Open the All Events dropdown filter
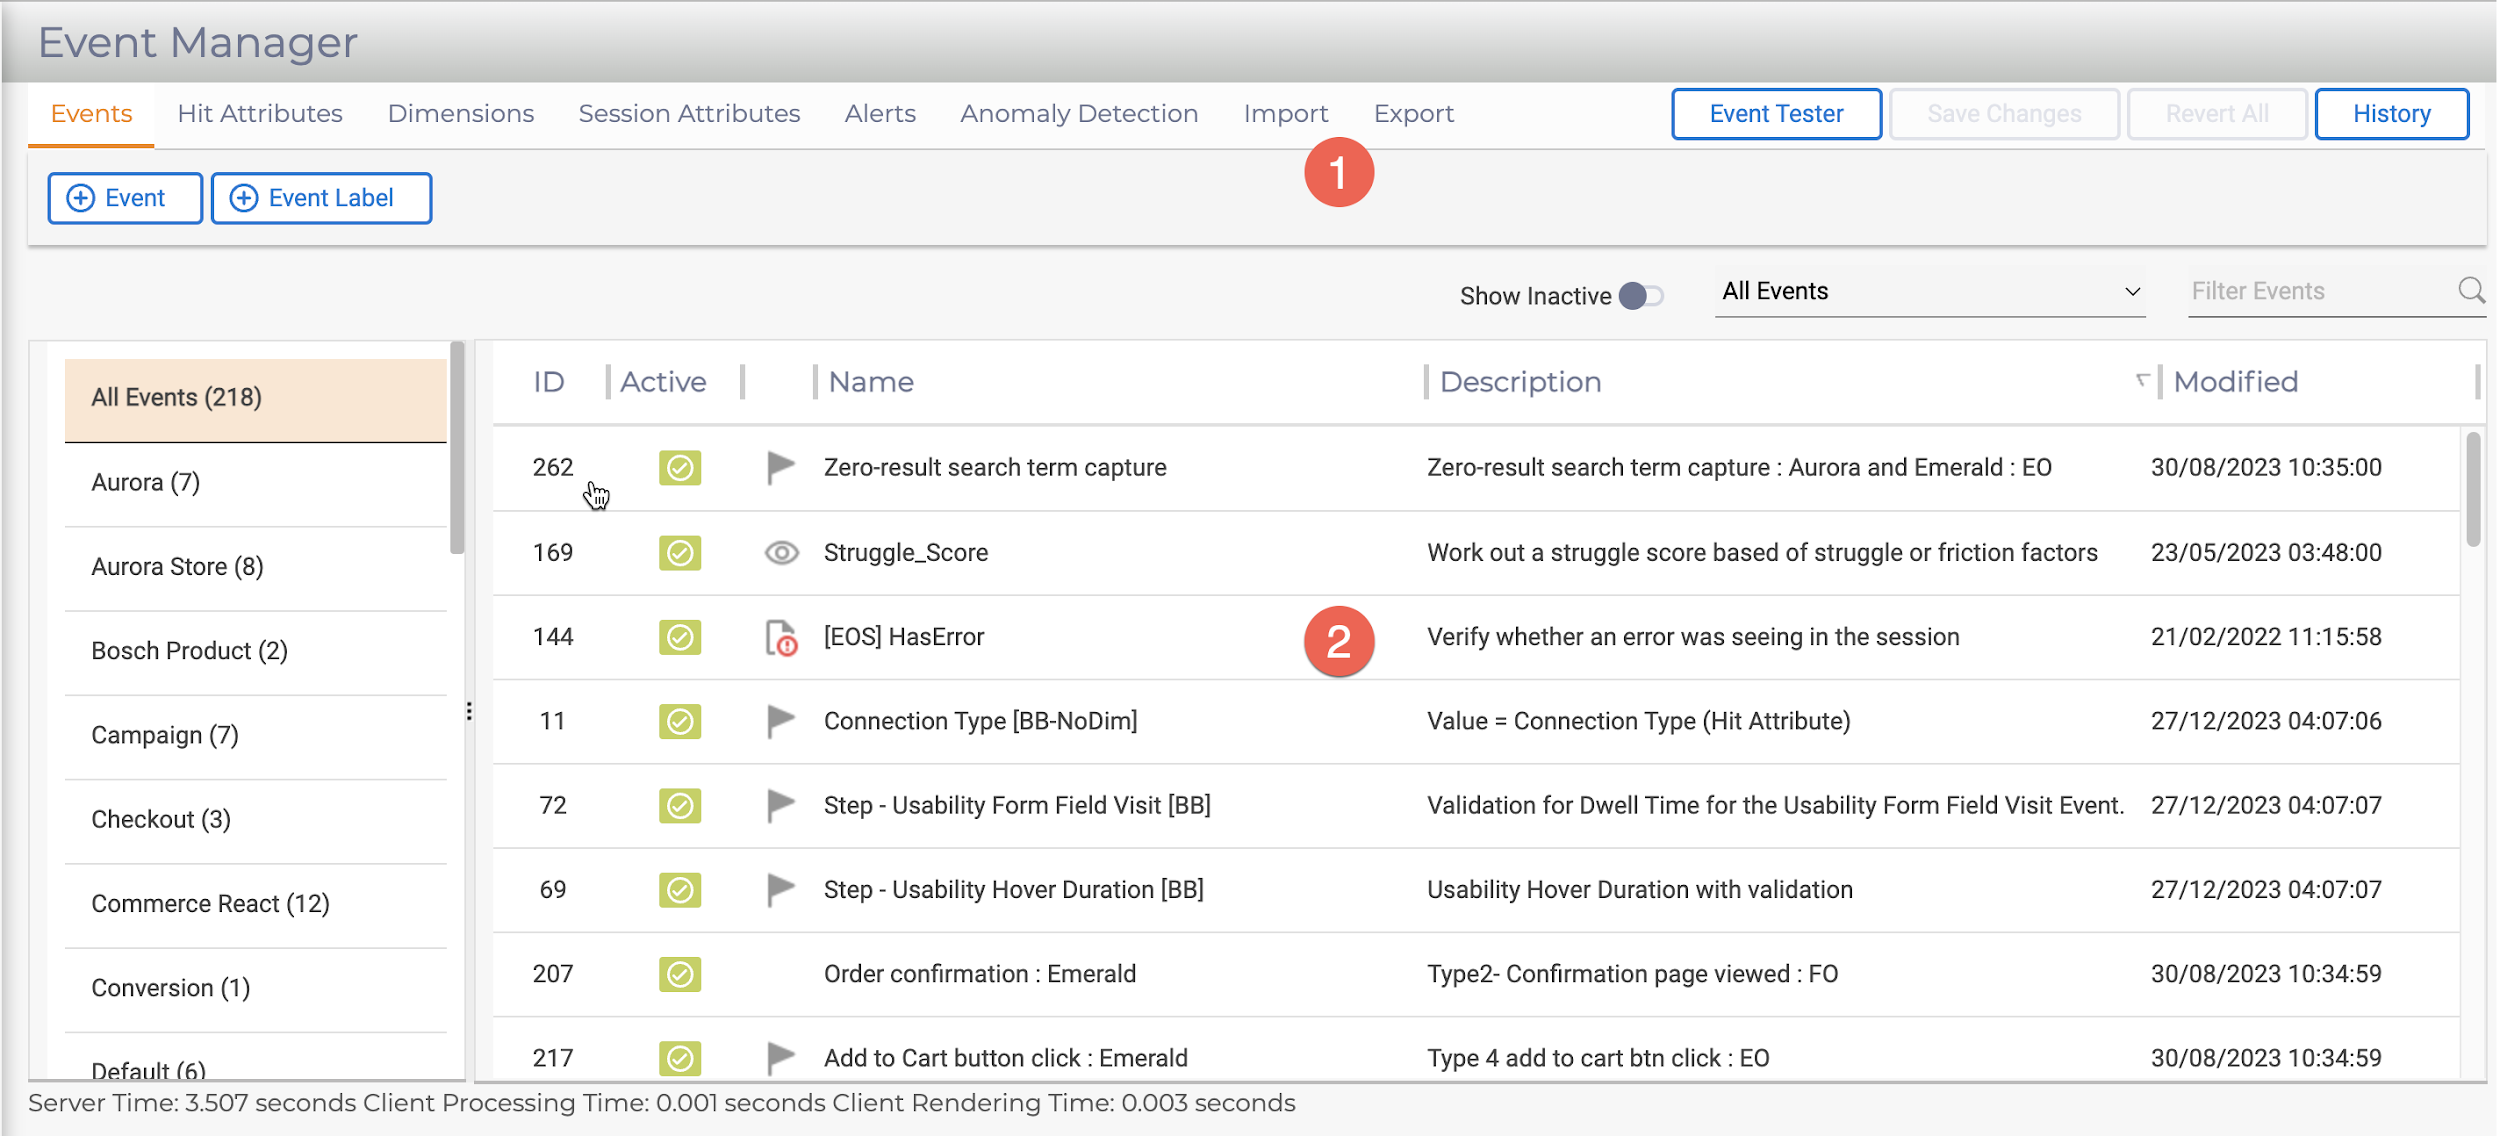This screenshot has height=1136, width=2500. [x=1929, y=291]
